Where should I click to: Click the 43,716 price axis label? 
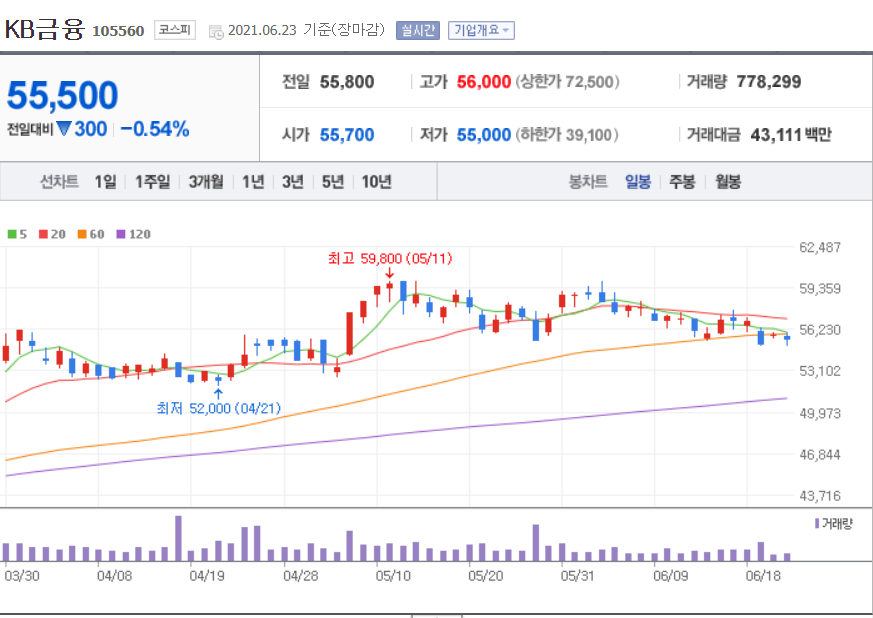click(x=820, y=496)
